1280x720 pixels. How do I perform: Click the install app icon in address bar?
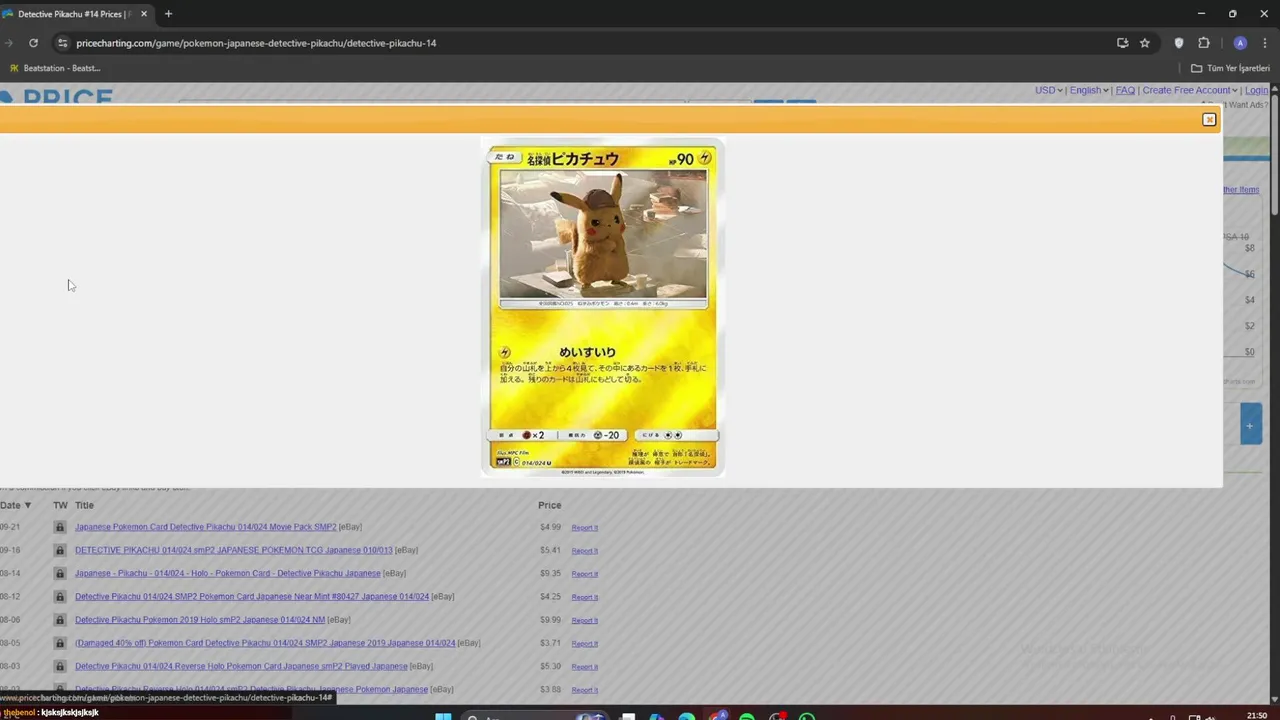click(x=1122, y=43)
